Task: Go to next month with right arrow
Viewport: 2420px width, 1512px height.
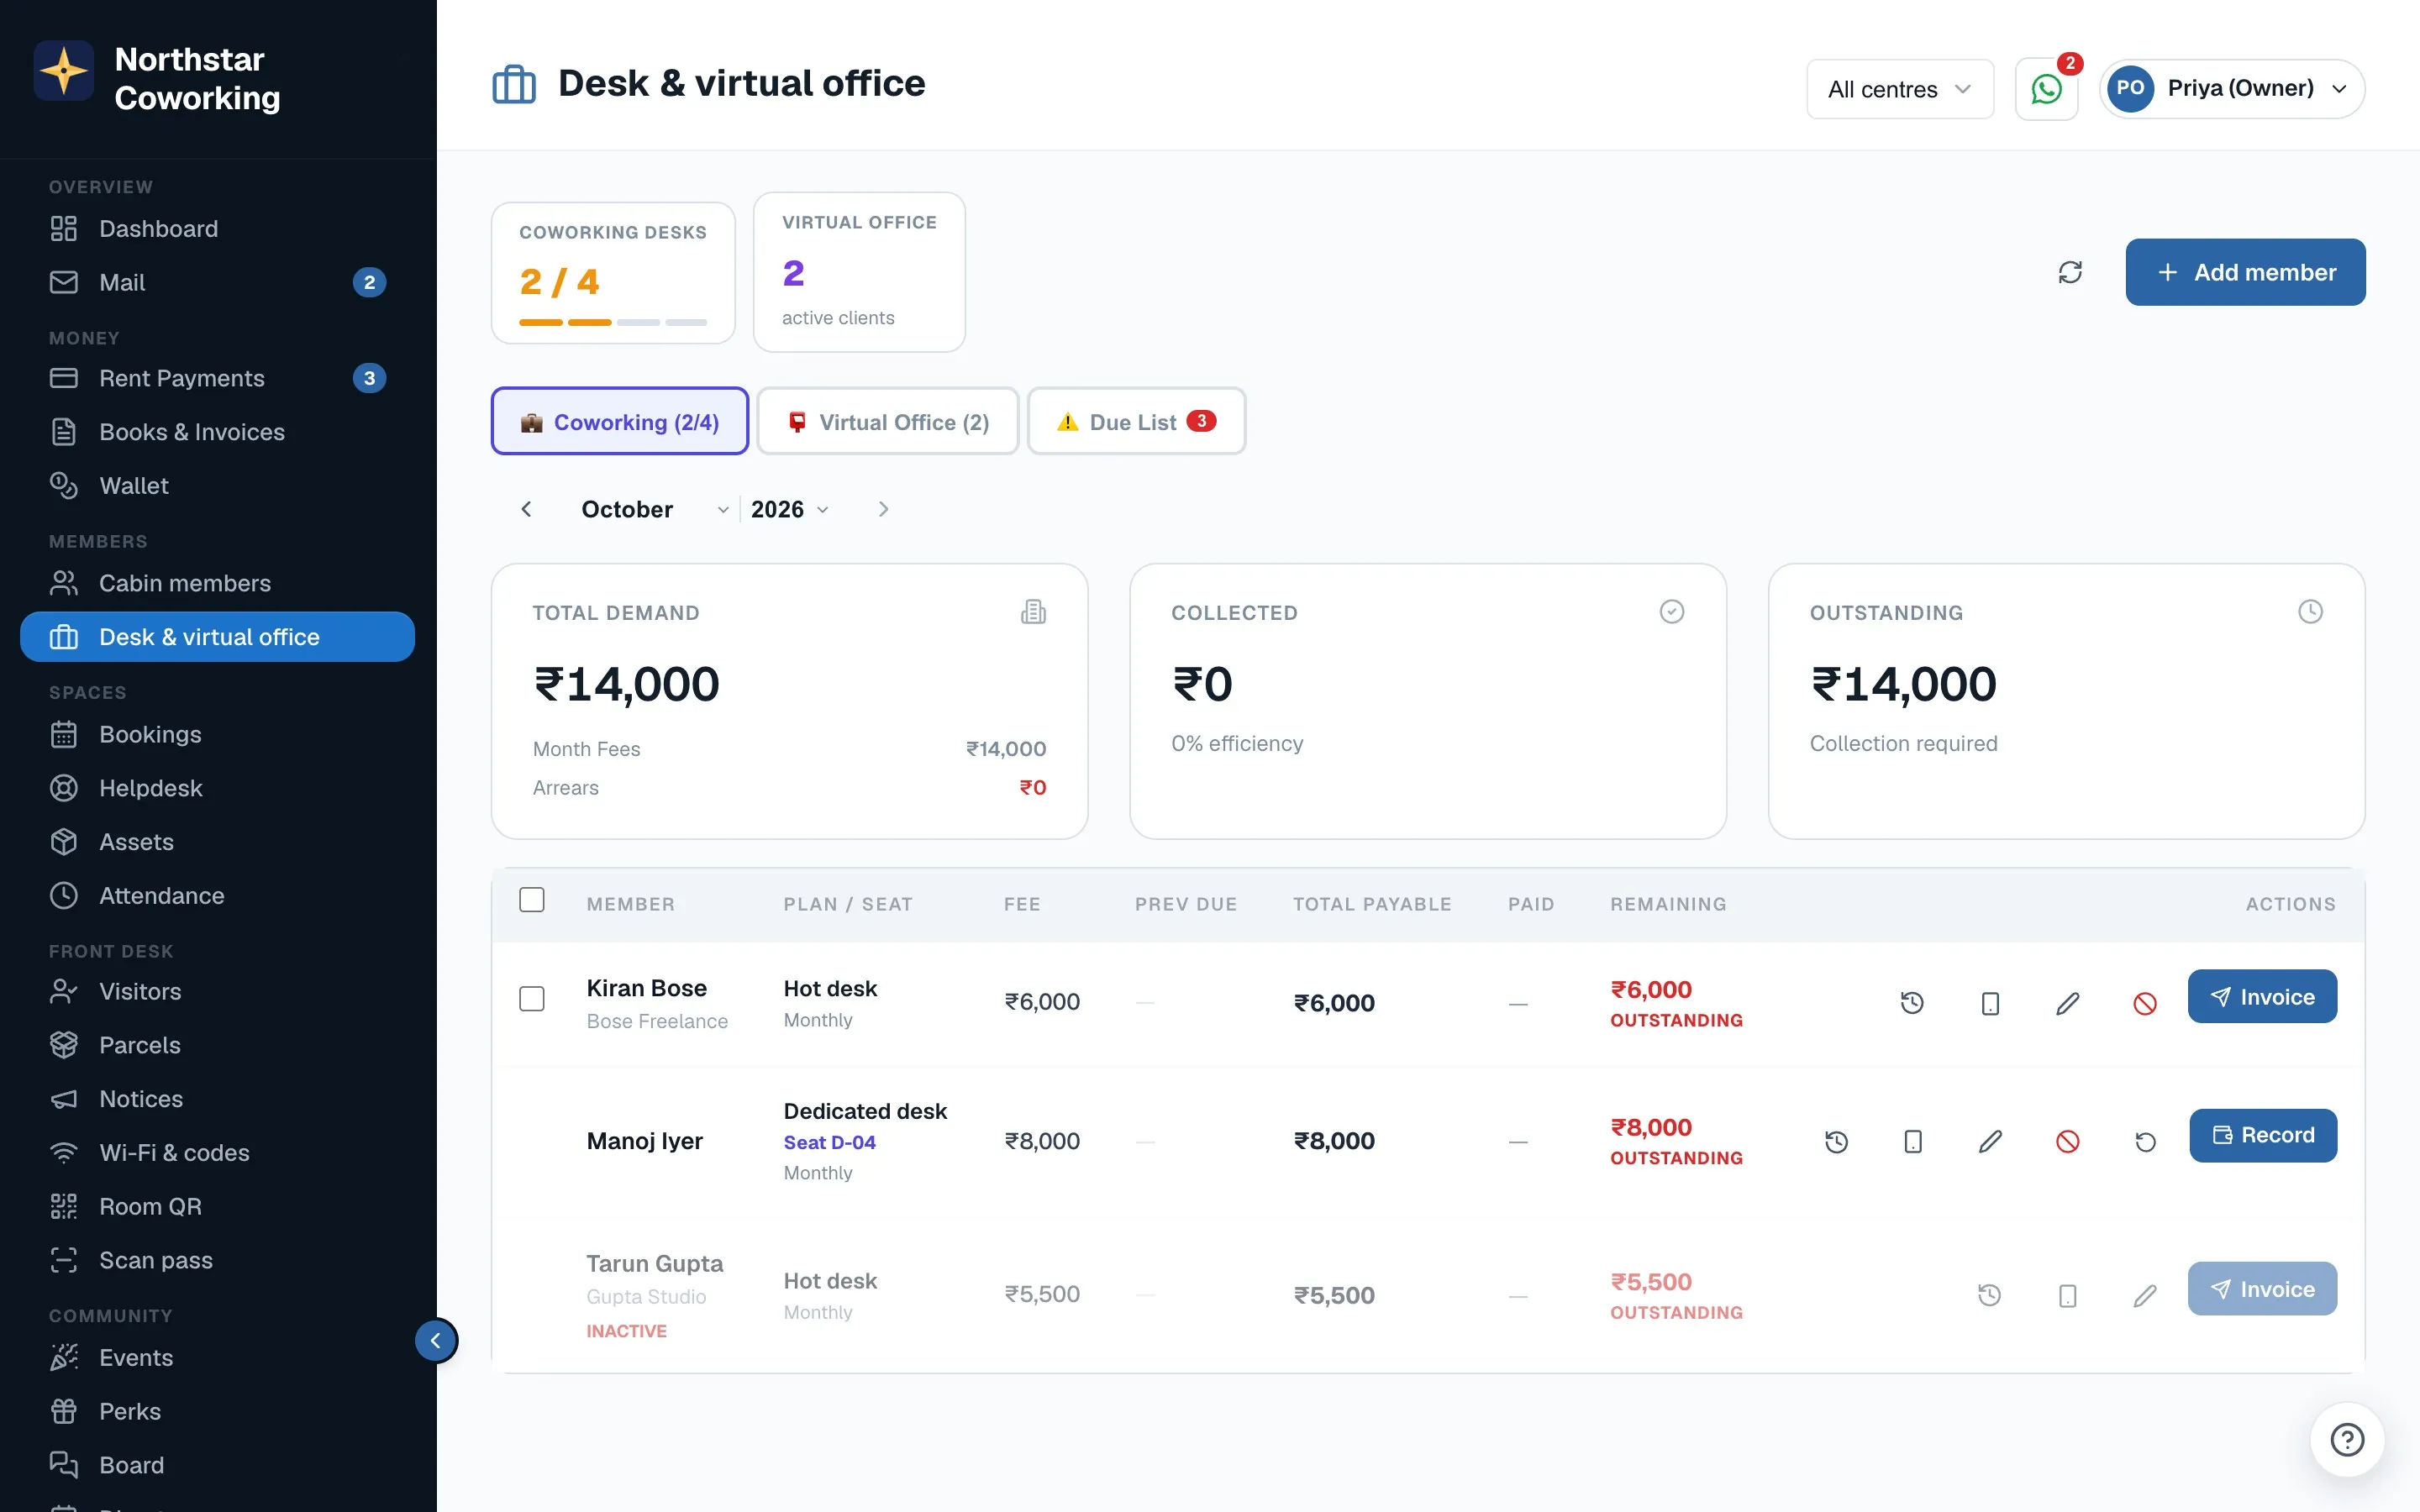Action: (x=883, y=509)
